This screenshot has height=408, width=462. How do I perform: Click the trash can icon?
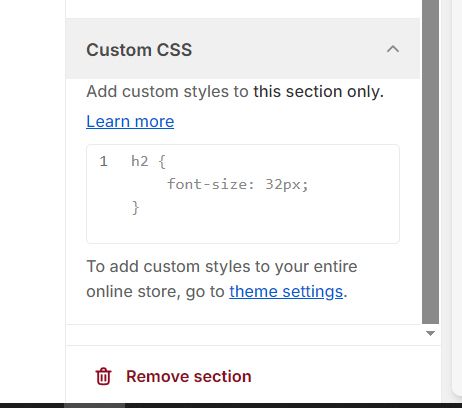(x=103, y=377)
